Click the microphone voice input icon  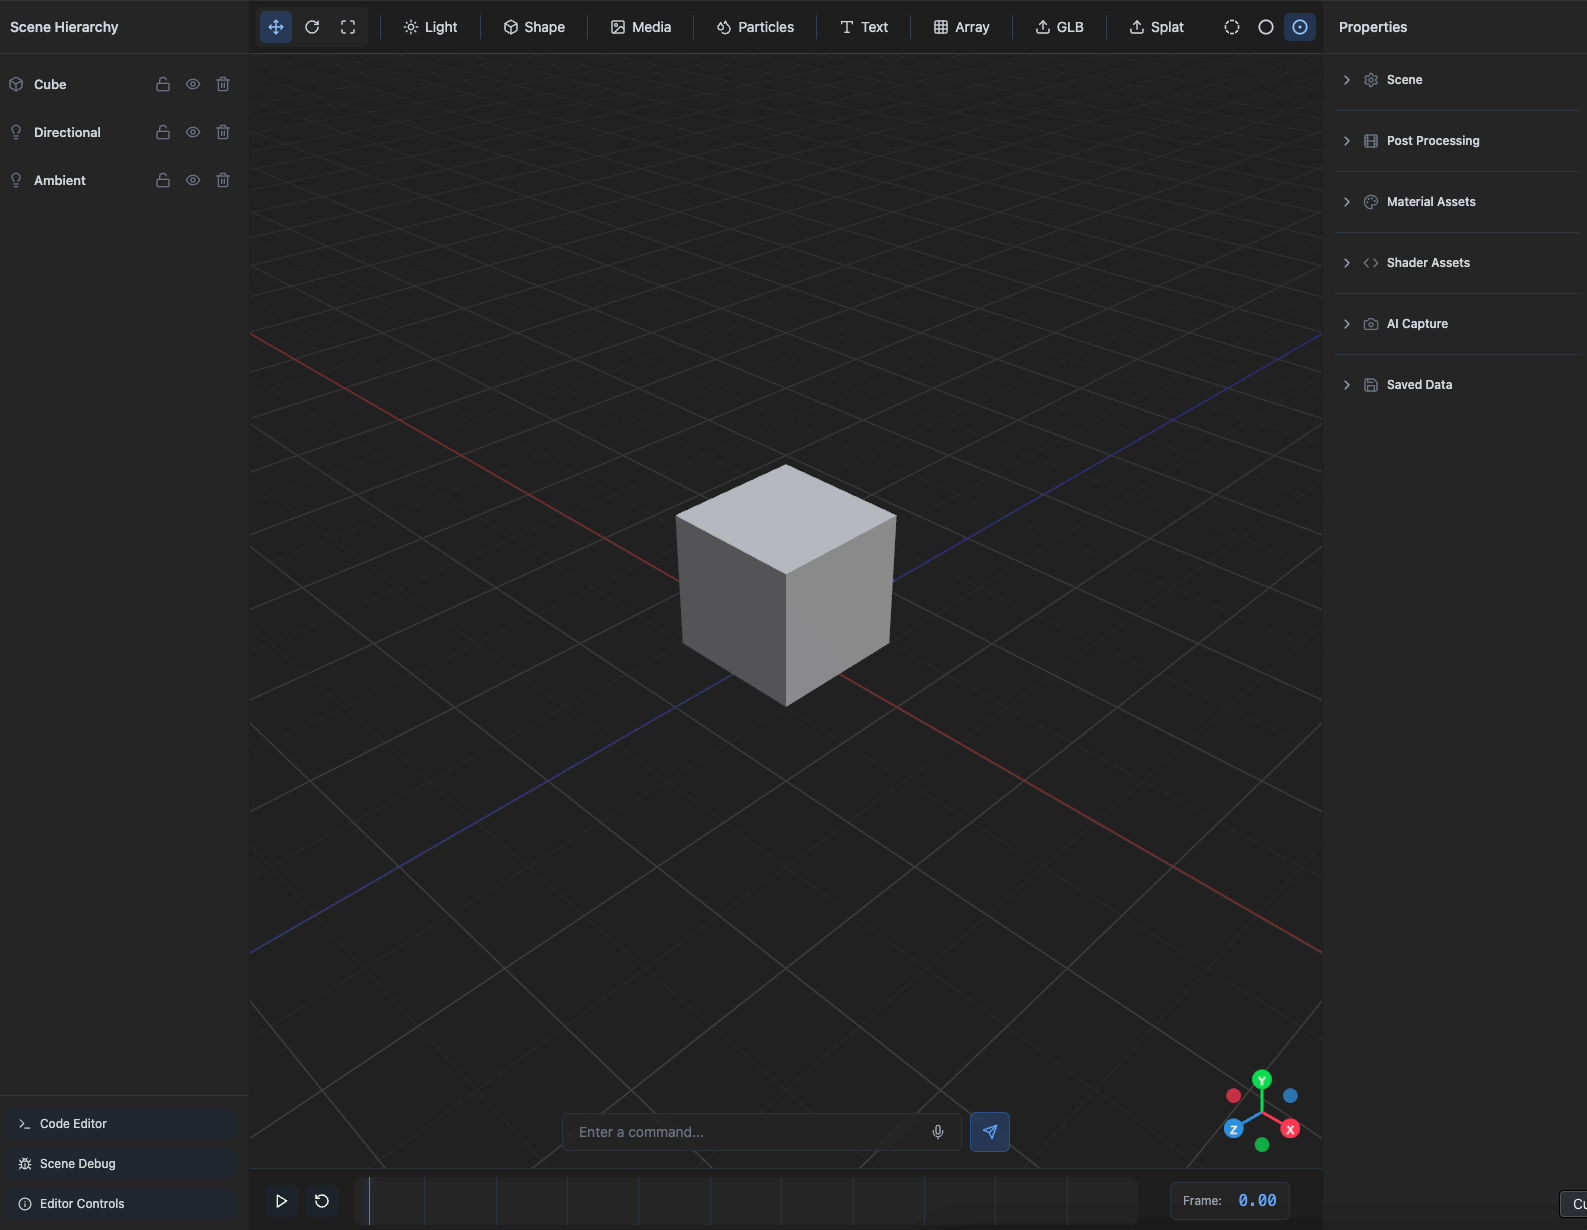click(938, 1132)
